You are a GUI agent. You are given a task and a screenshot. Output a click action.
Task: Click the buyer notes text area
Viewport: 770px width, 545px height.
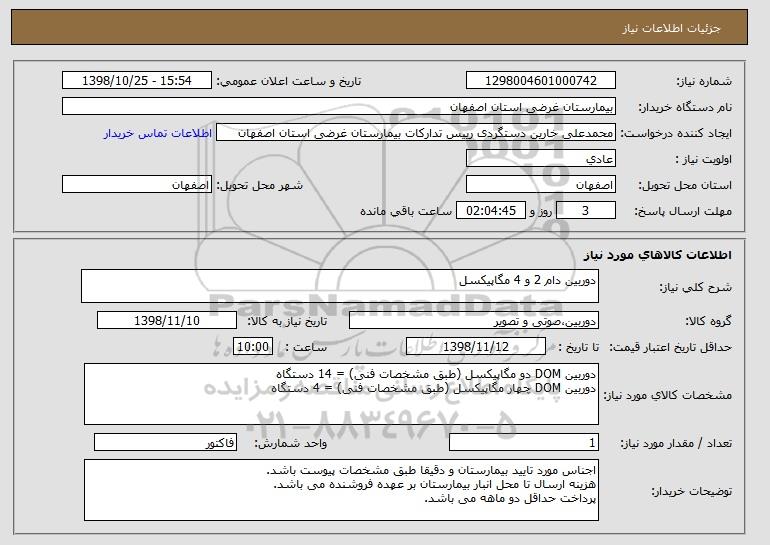[x=341, y=490]
